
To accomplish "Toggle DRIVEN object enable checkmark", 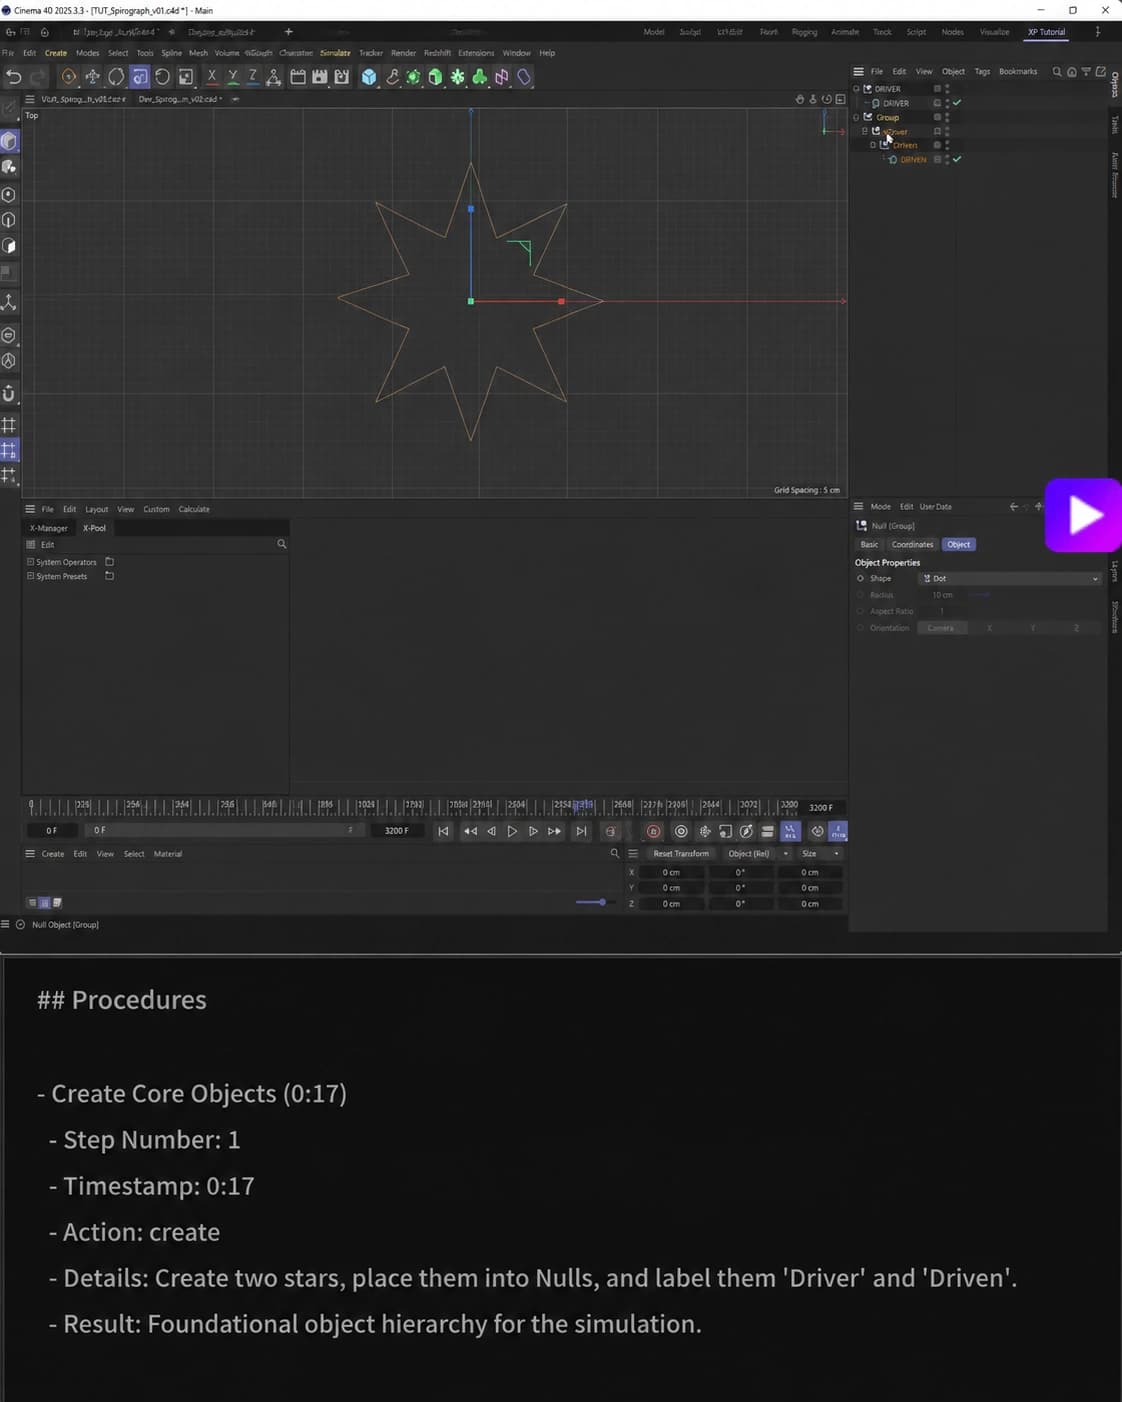I will pos(957,160).
